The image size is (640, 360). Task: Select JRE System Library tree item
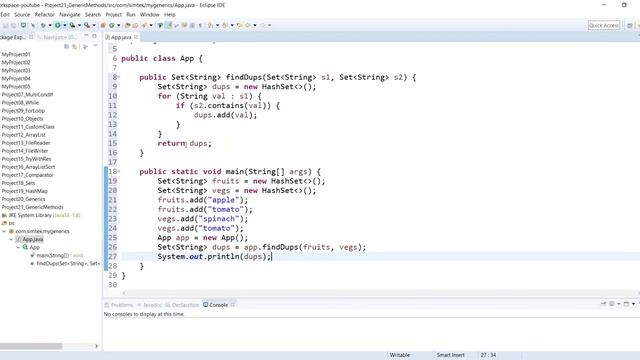pyautogui.click(x=41, y=215)
